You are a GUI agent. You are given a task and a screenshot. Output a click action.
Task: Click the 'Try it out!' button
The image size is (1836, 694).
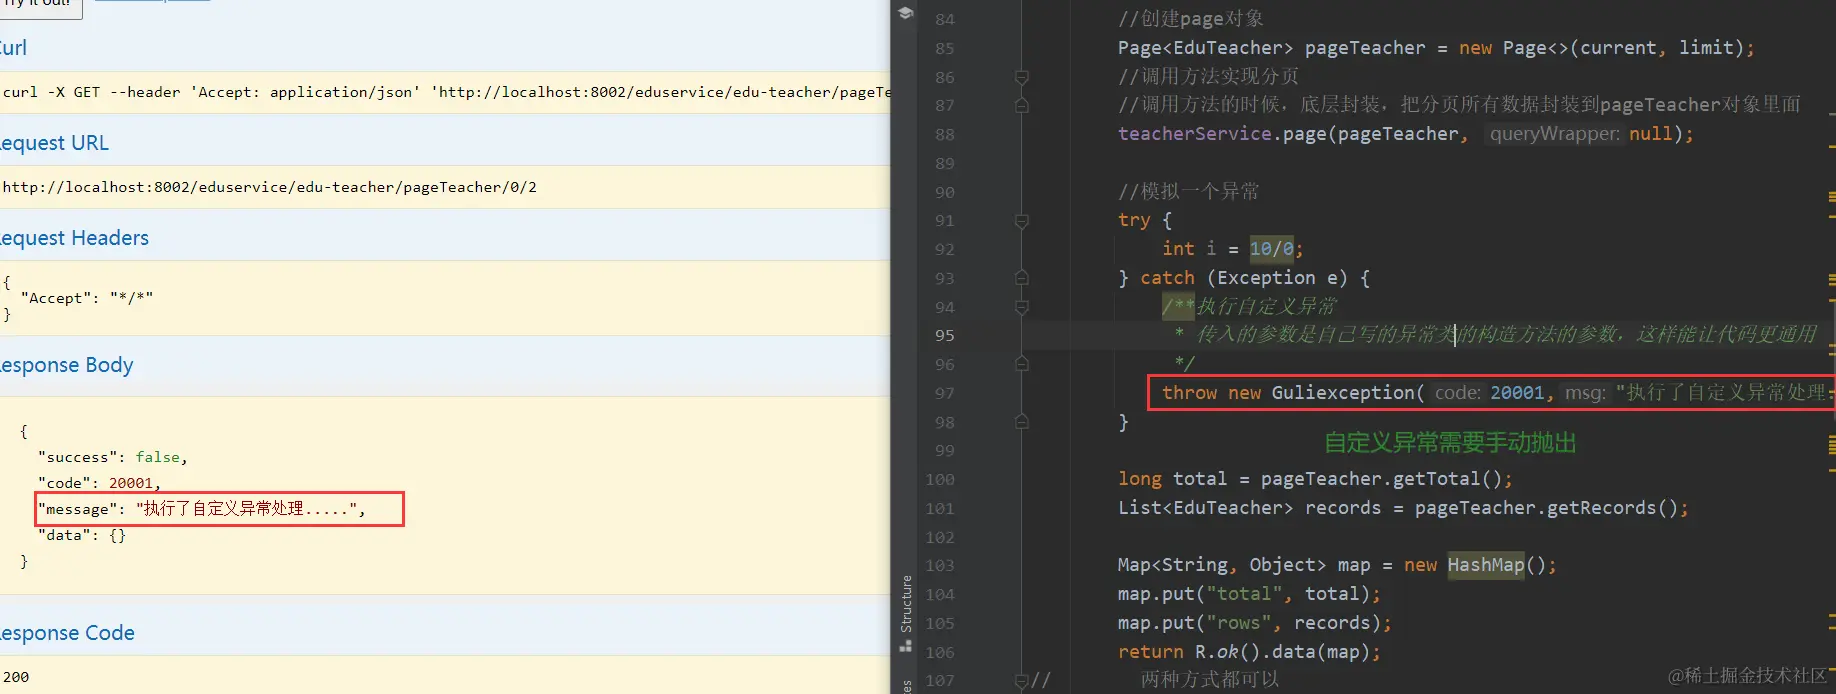point(40,5)
